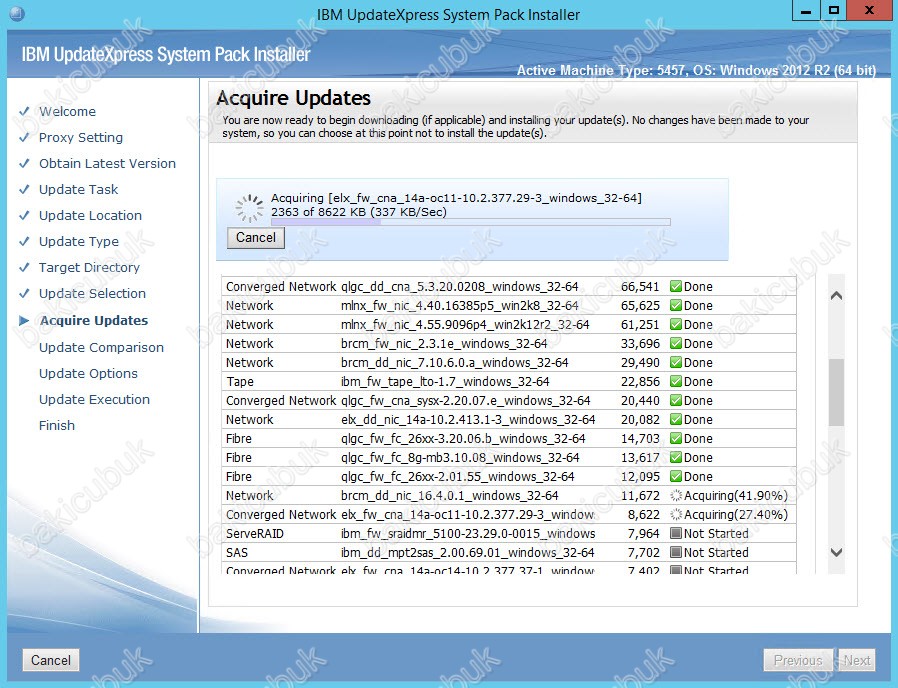The image size is (898, 688).
Task: Select Welcome step in sidebar
Action: click(67, 111)
